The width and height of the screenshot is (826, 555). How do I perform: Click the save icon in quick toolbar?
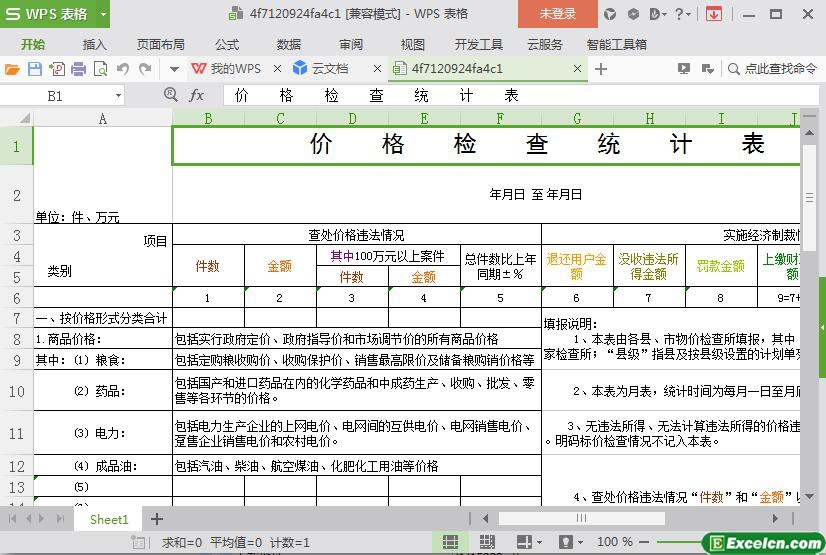pos(34,69)
